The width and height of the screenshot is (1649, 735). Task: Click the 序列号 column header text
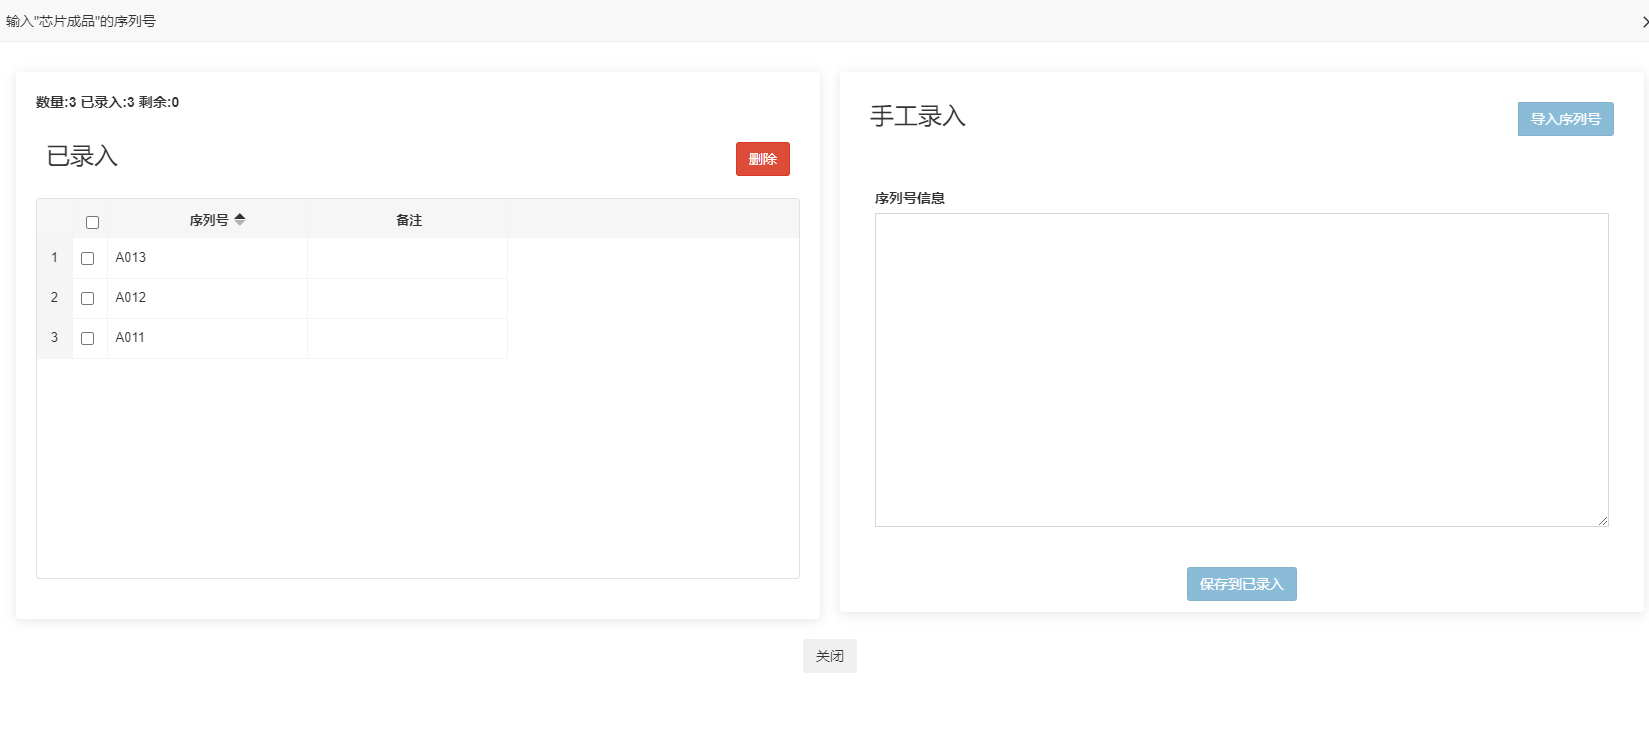point(209,220)
